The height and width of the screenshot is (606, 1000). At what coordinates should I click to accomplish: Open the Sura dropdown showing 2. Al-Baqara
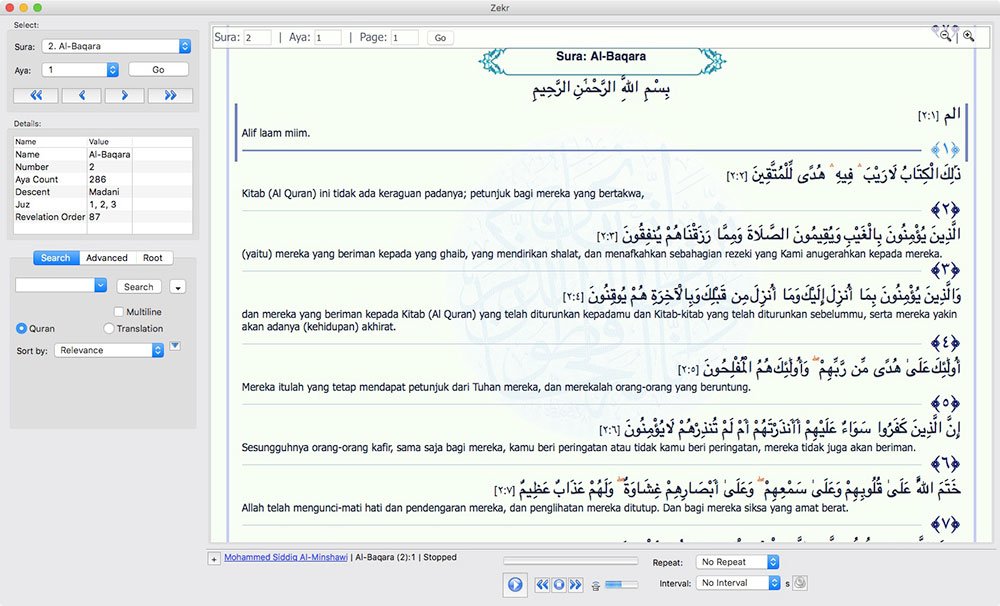coord(116,46)
